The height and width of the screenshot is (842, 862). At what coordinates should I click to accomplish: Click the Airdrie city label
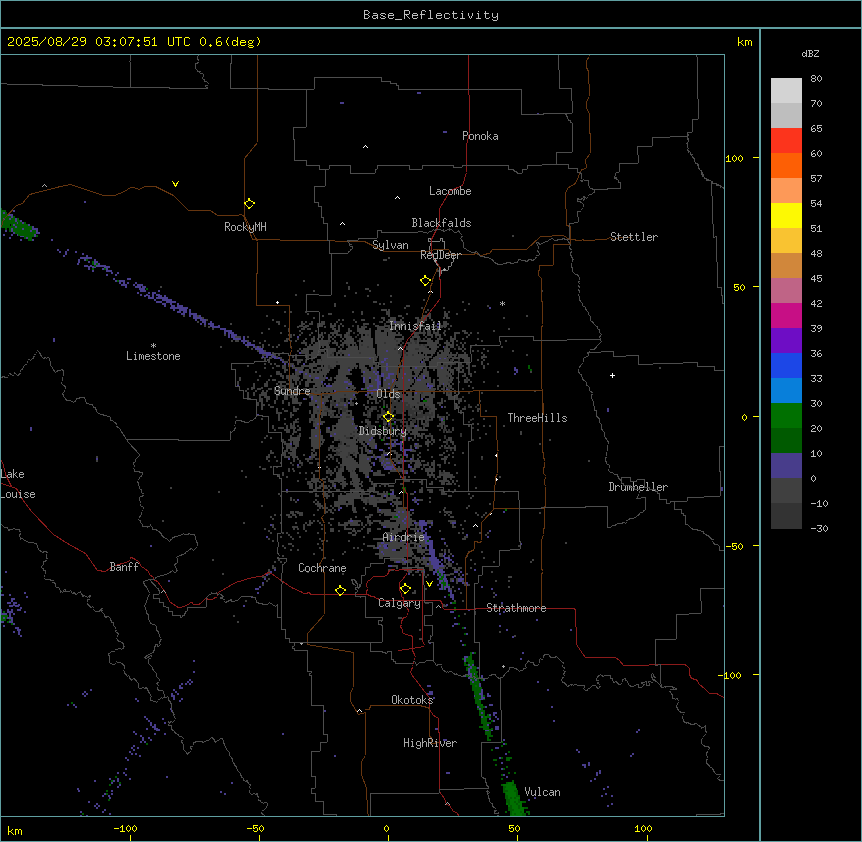[404, 537]
